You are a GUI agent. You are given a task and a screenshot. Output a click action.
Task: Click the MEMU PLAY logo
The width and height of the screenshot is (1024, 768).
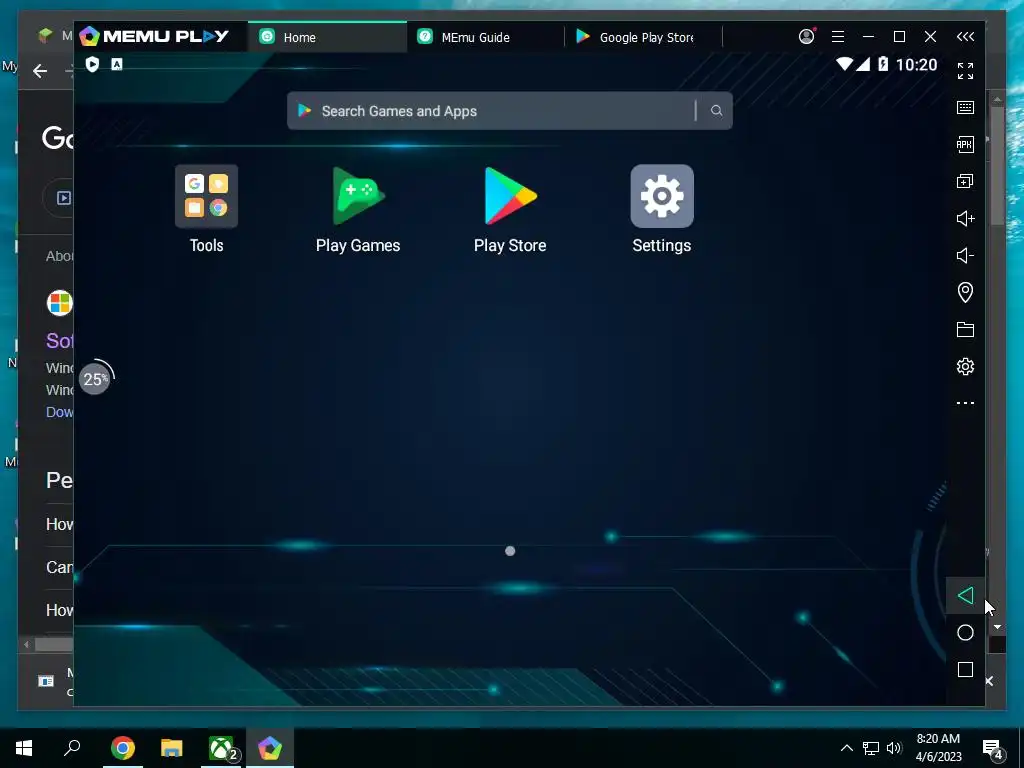[x=154, y=36]
